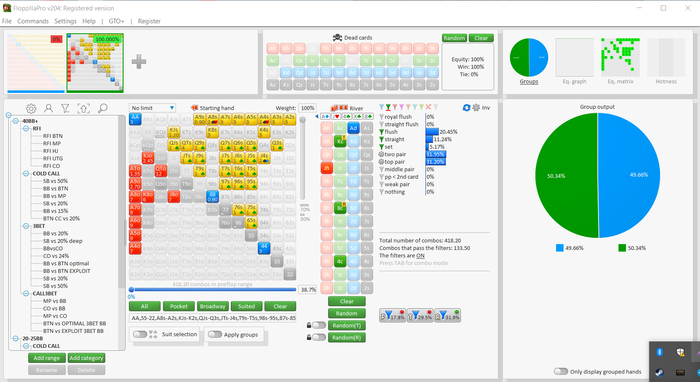
Task: Click the saved filter button showing 17.8%
Action: coord(392,316)
